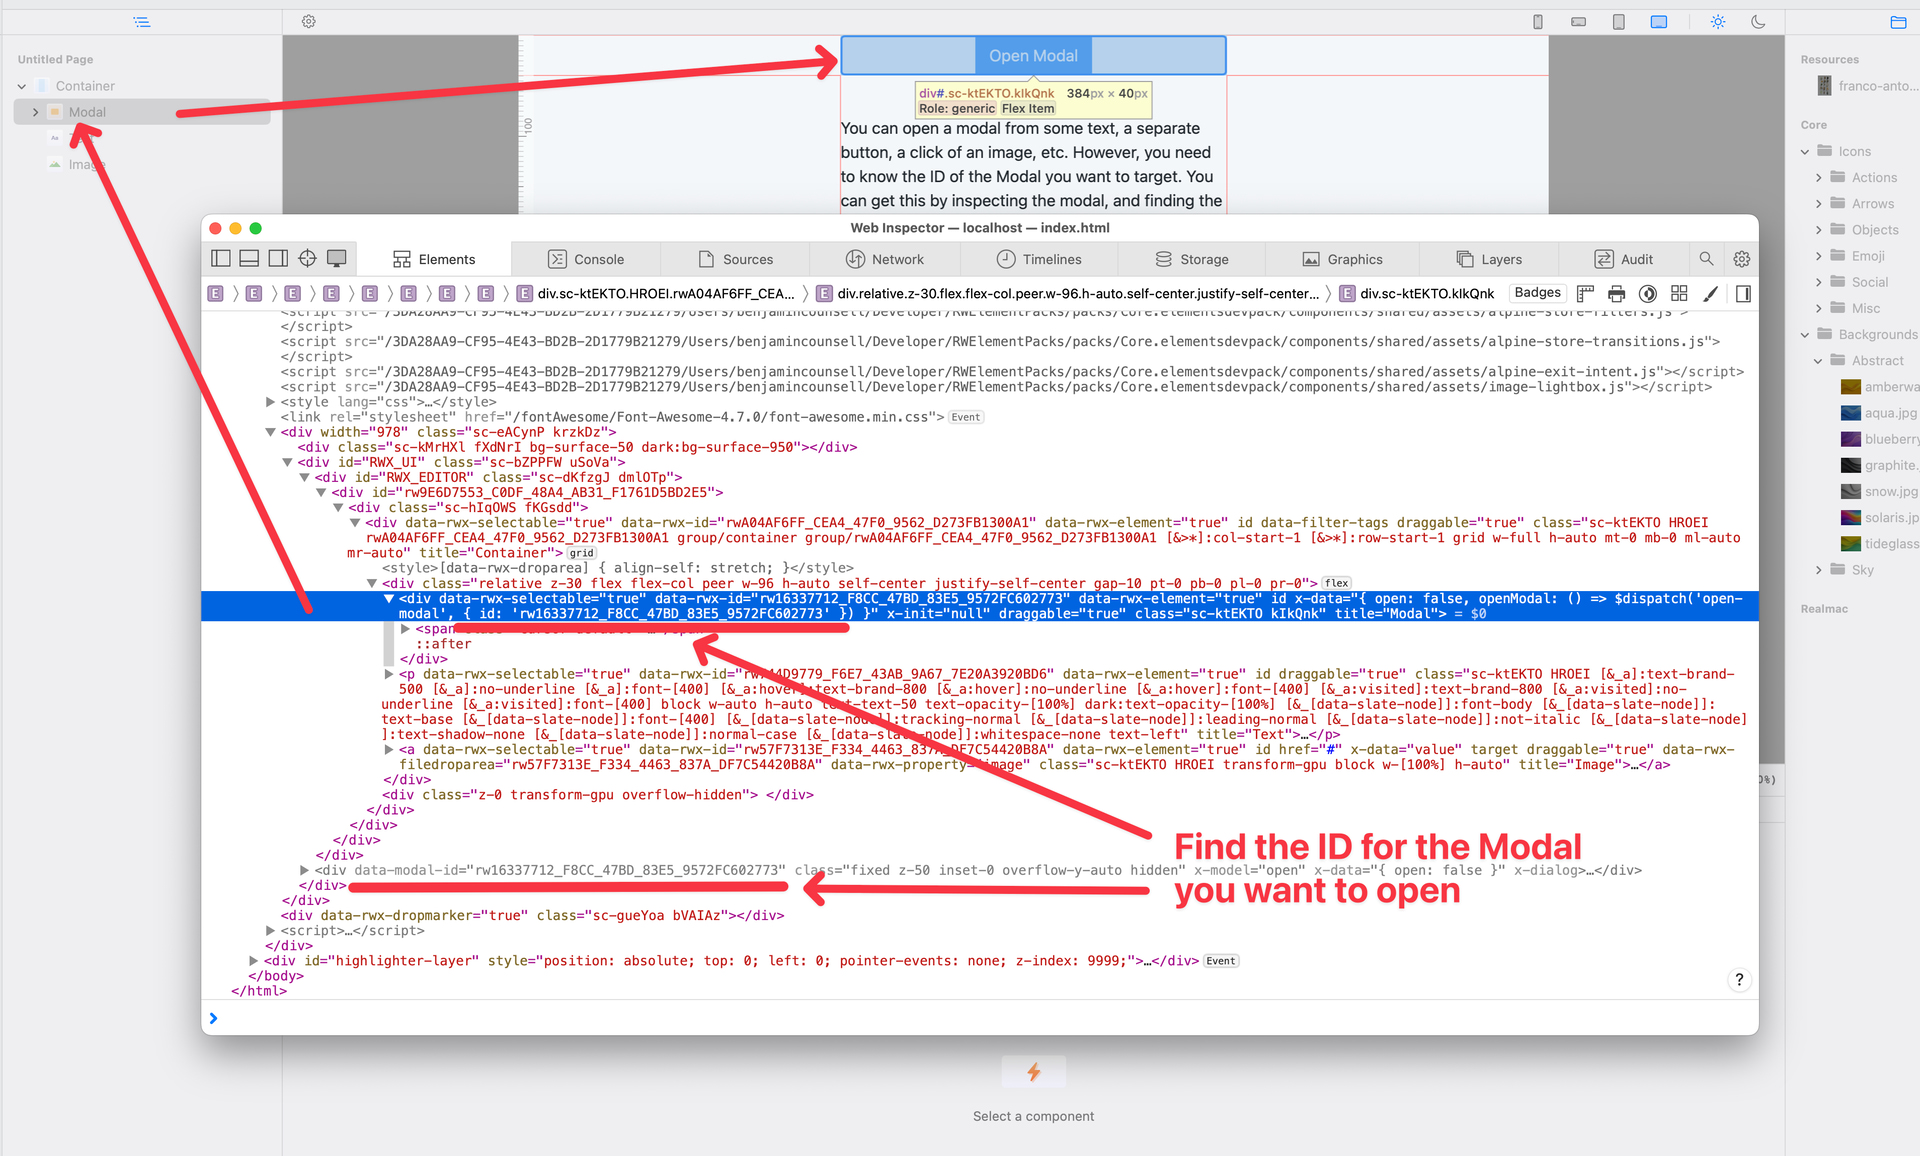This screenshot has height=1156, width=1920.
Task: Open Web Inspector settings gear
Action: (1741, 259)
